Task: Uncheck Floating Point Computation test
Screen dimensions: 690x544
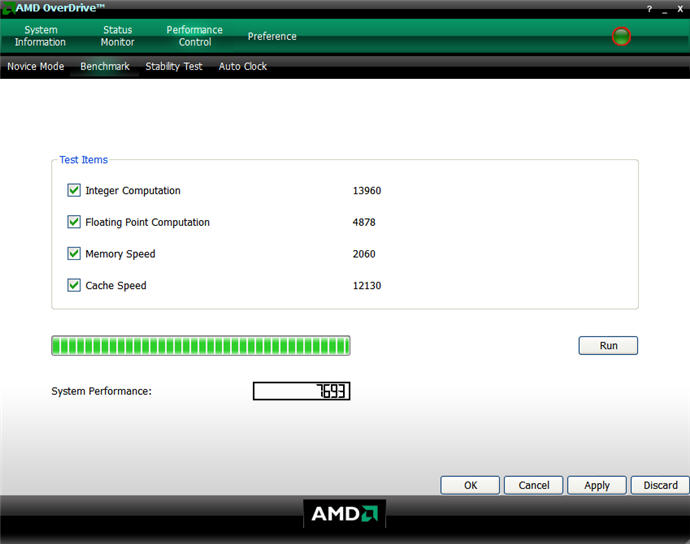Action: [73, 222]
